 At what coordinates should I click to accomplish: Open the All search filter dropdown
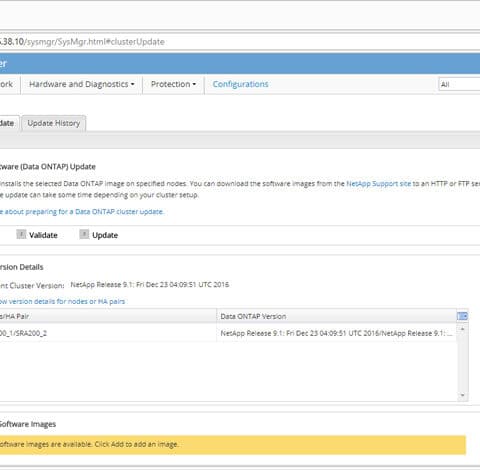coord(459,84)
